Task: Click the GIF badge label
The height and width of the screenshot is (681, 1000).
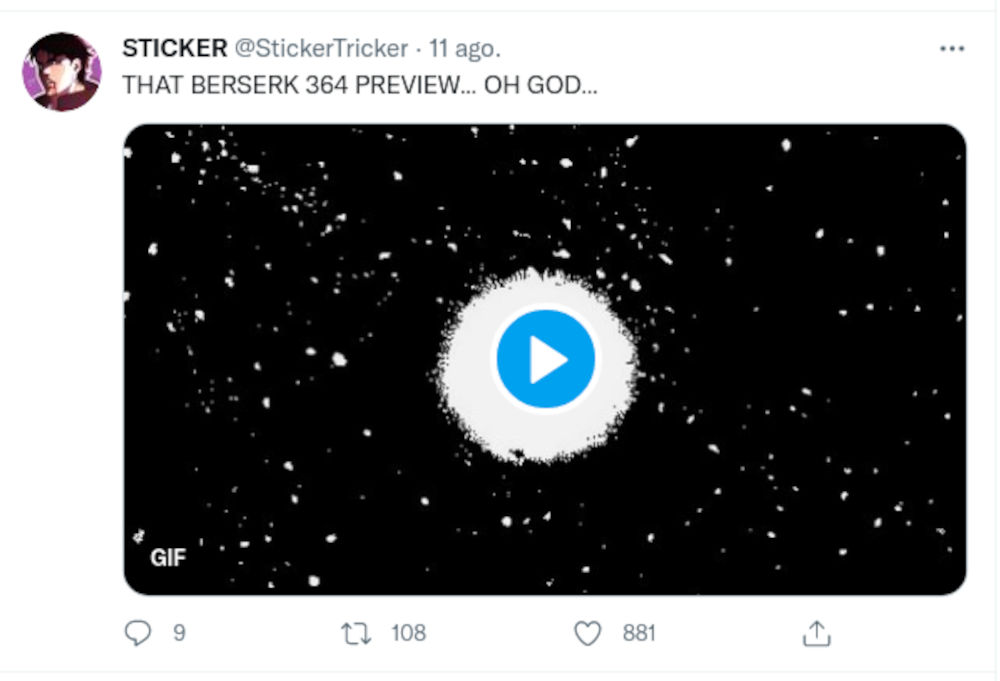Action: pyautogui.click(x=168, y=558)
